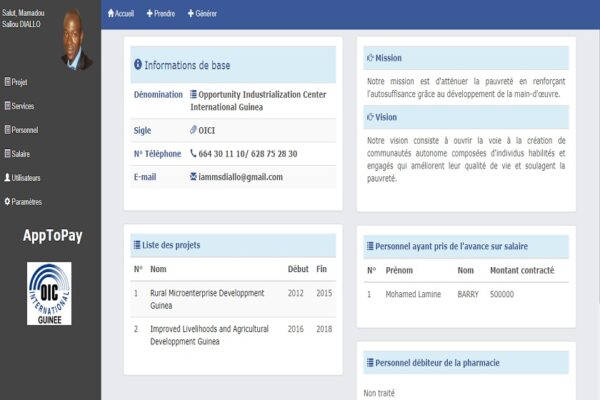Click the Salut, Mamadou Saliou DIALLO greeting

(23, 18)
